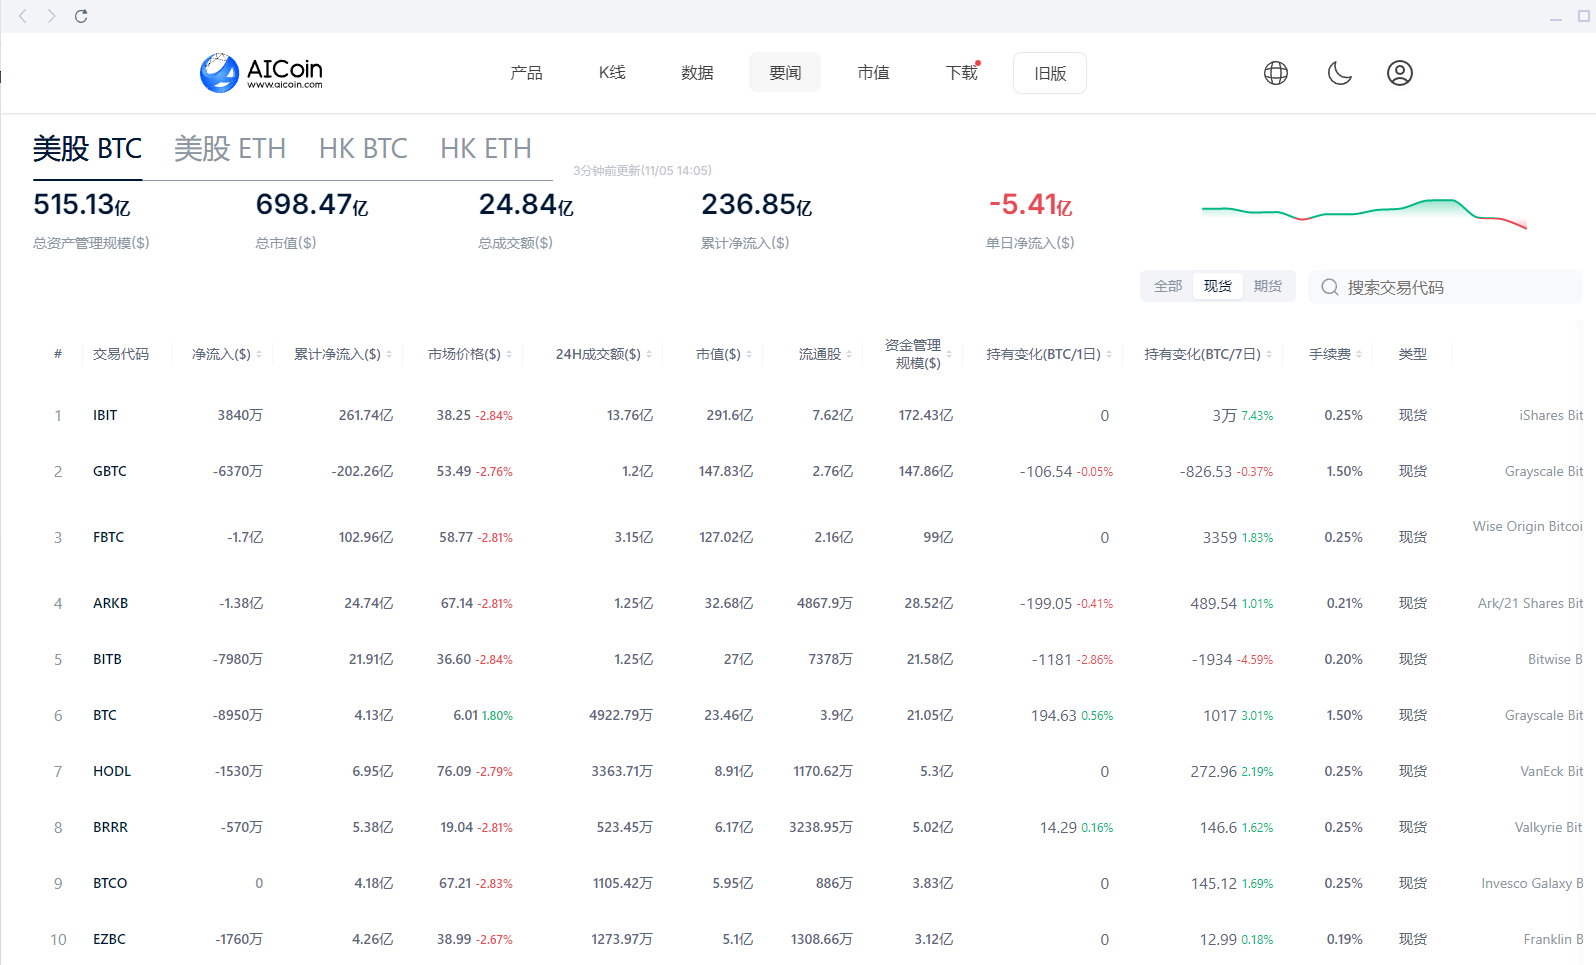Click GBTC cumulative inflow -202.26亿
The image size is (1596, 965).
362,471
